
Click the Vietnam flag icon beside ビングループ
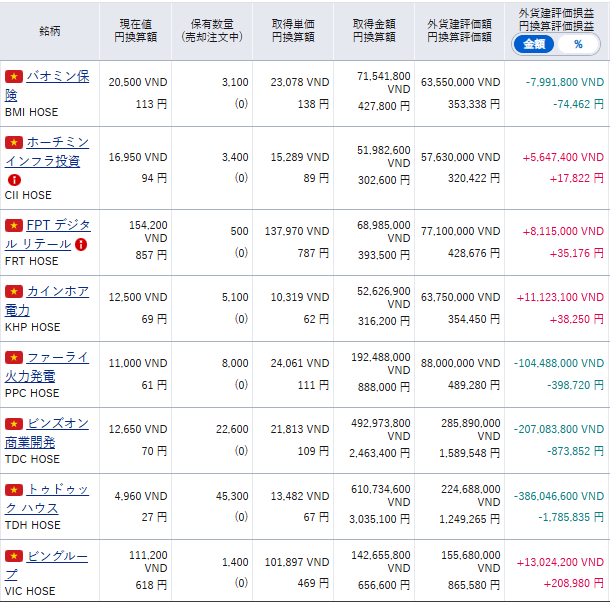14,556
